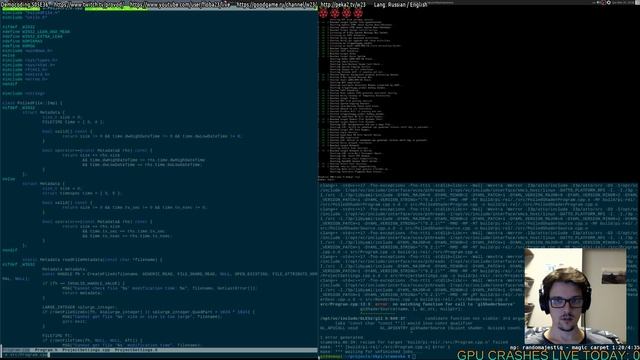Click the '#define WIN32_LEAN_AND_MEAN' code line
Screen dimensions: 640x360
(36, 31)
